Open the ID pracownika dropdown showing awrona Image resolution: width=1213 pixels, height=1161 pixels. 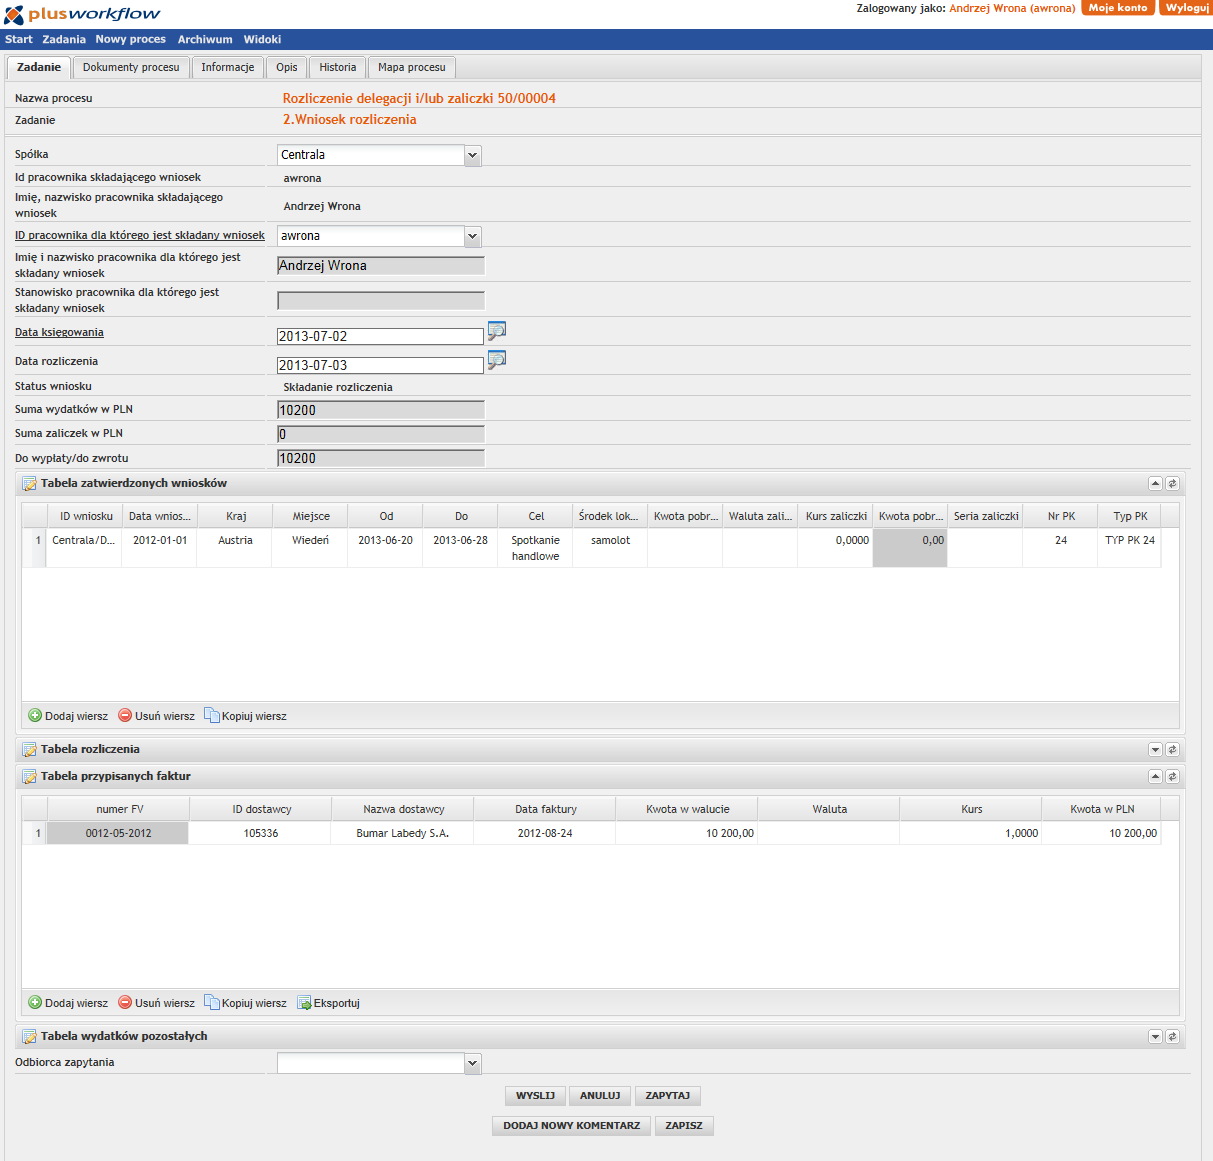click(x=473, y=237)
